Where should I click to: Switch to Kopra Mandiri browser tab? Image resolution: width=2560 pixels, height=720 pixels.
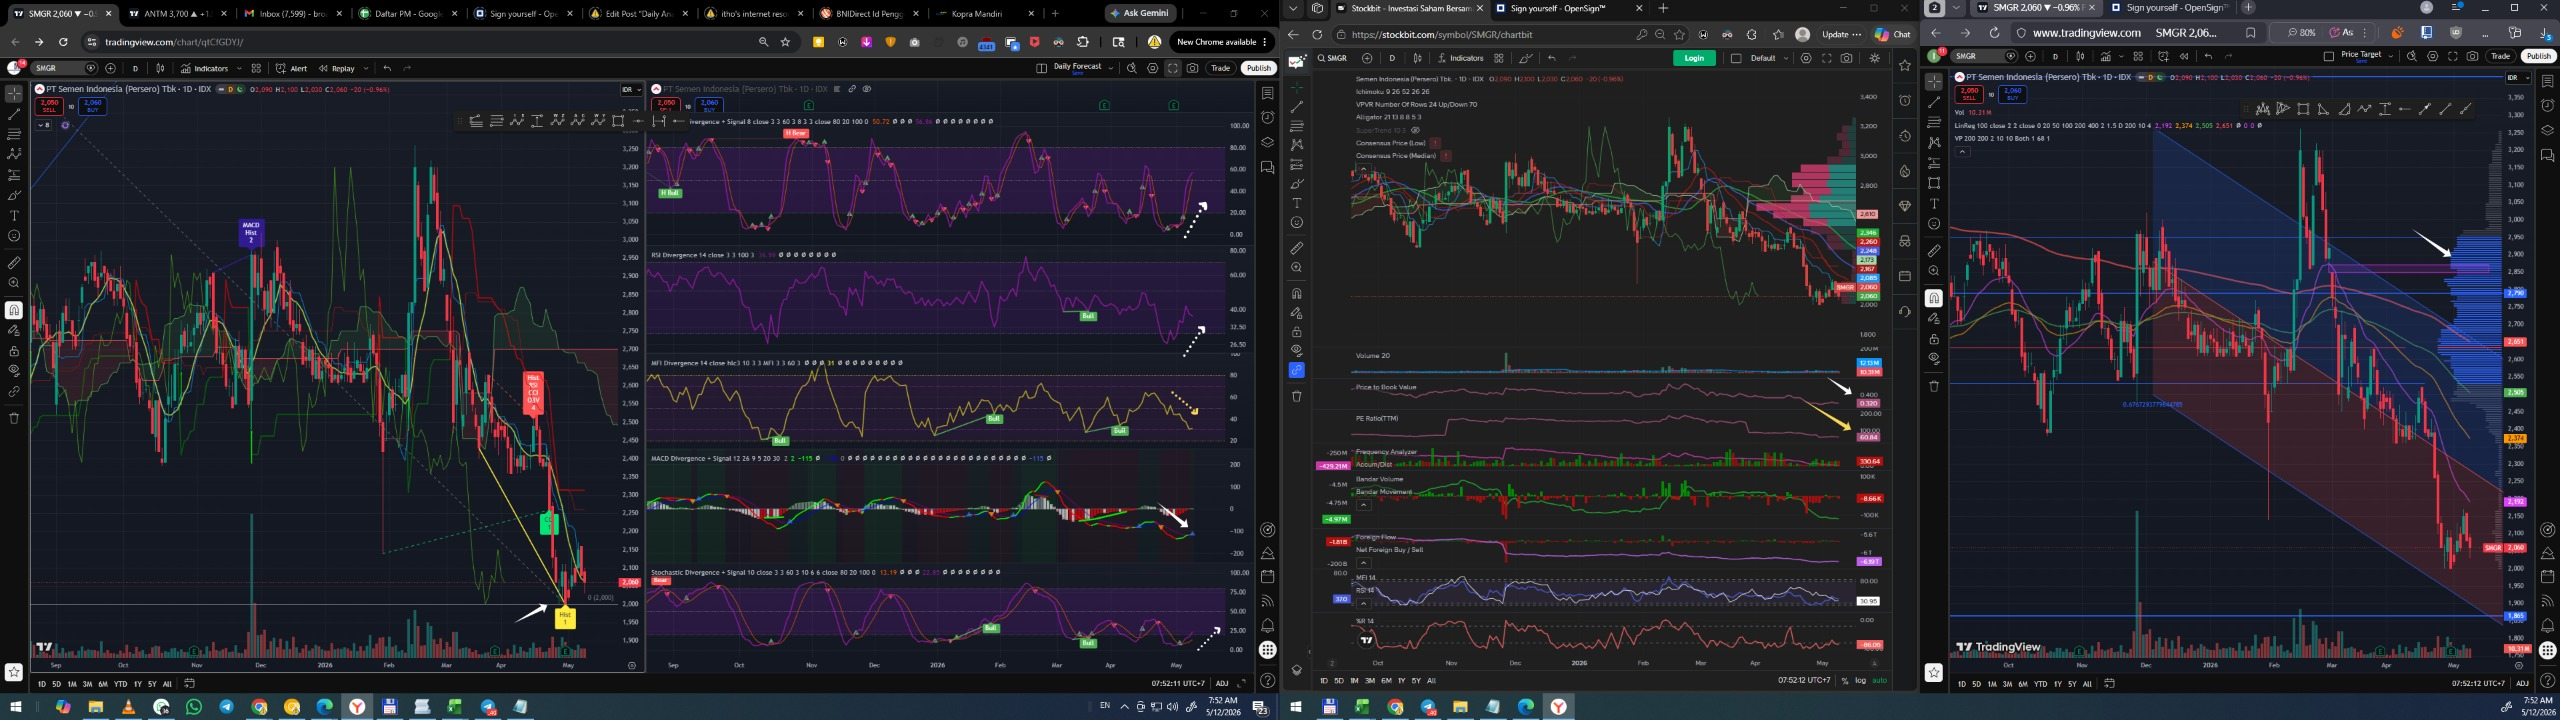(977, 14)
